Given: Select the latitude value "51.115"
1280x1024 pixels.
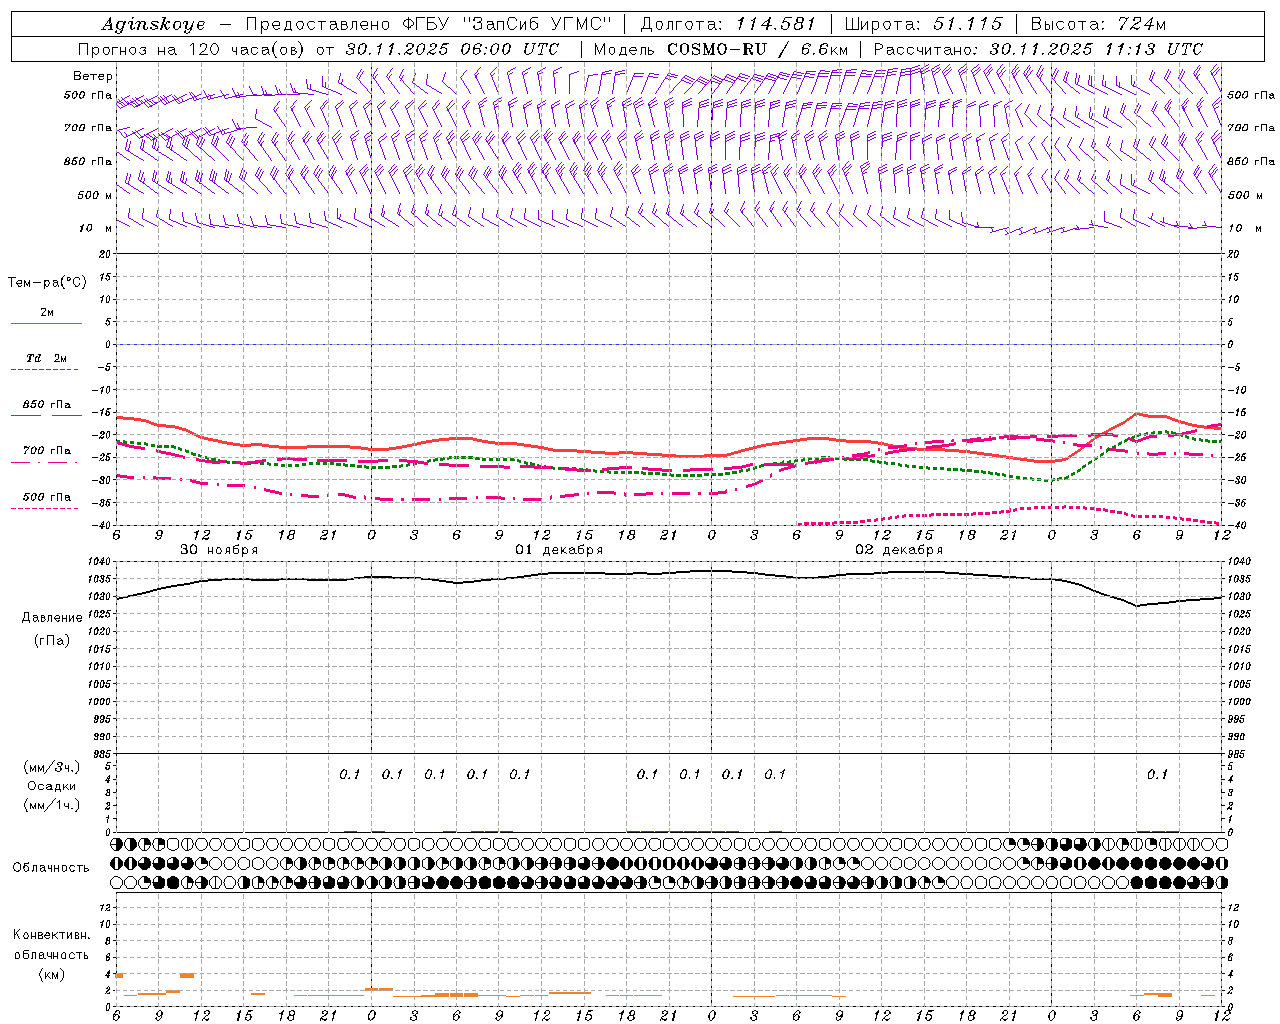Looking at the screenshot, I should point(968,24).
